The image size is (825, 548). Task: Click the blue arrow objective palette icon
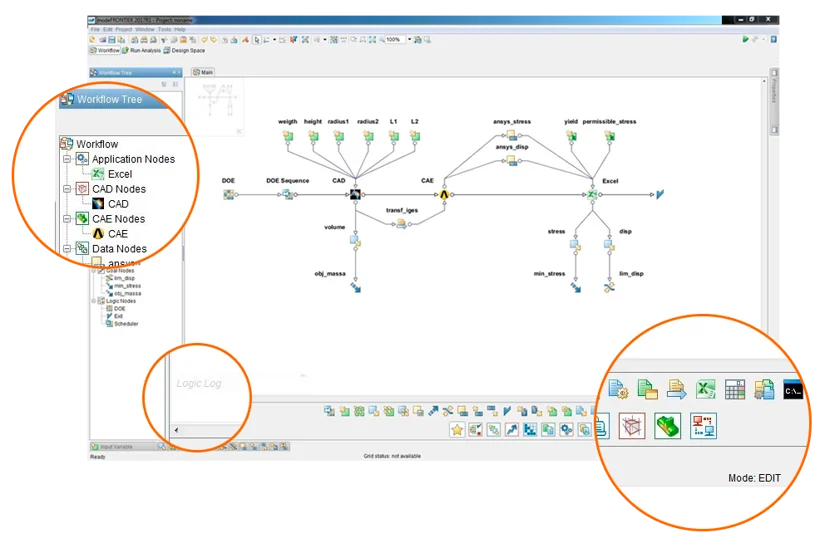pyautogui.click(x=433, y=411)
